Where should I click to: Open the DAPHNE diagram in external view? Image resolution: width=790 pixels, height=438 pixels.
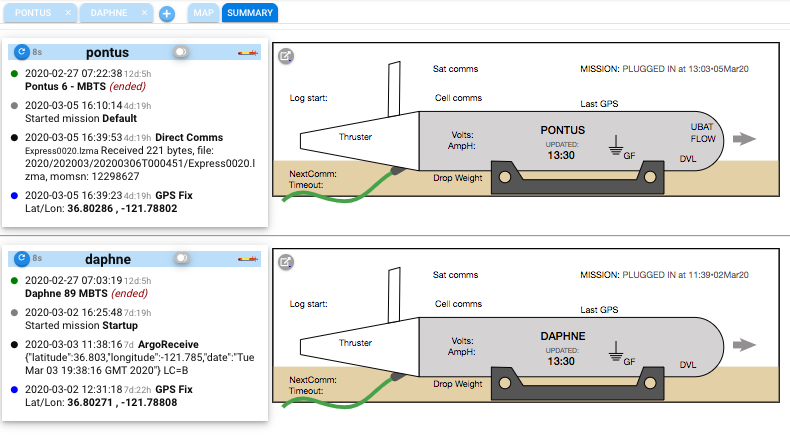(x=286, y=262)
